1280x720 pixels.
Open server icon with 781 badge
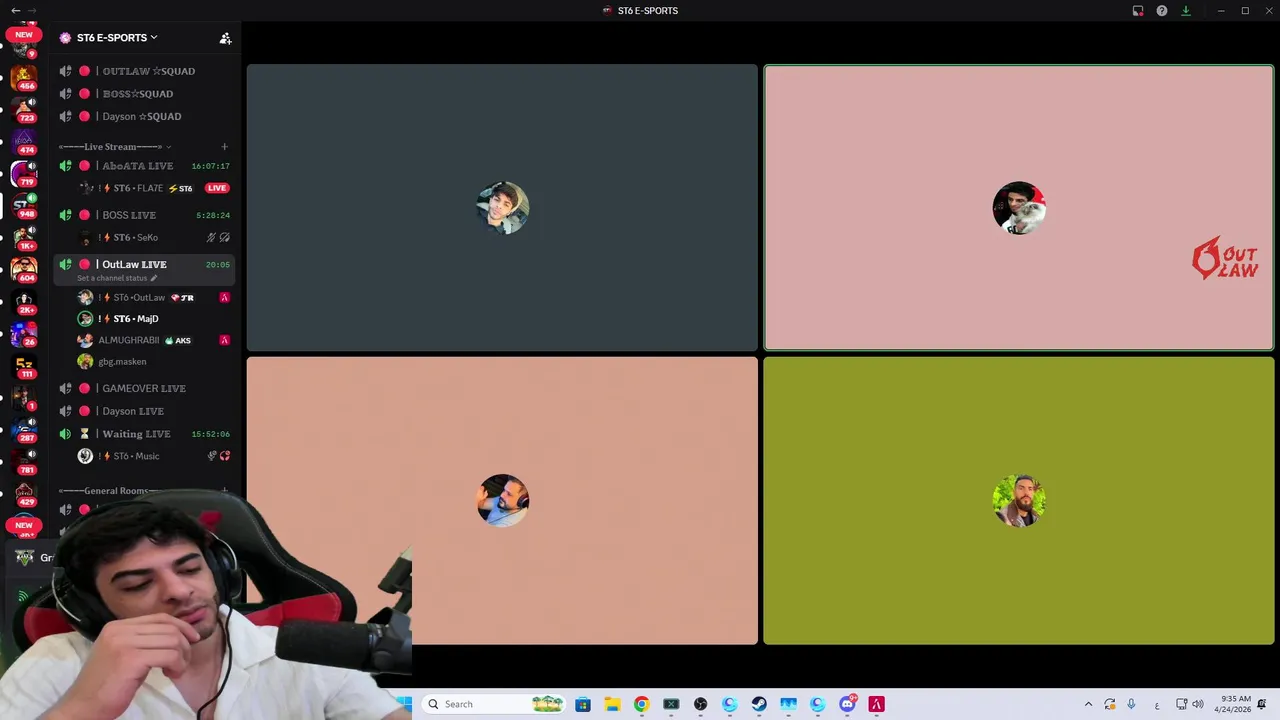[24, 461]
